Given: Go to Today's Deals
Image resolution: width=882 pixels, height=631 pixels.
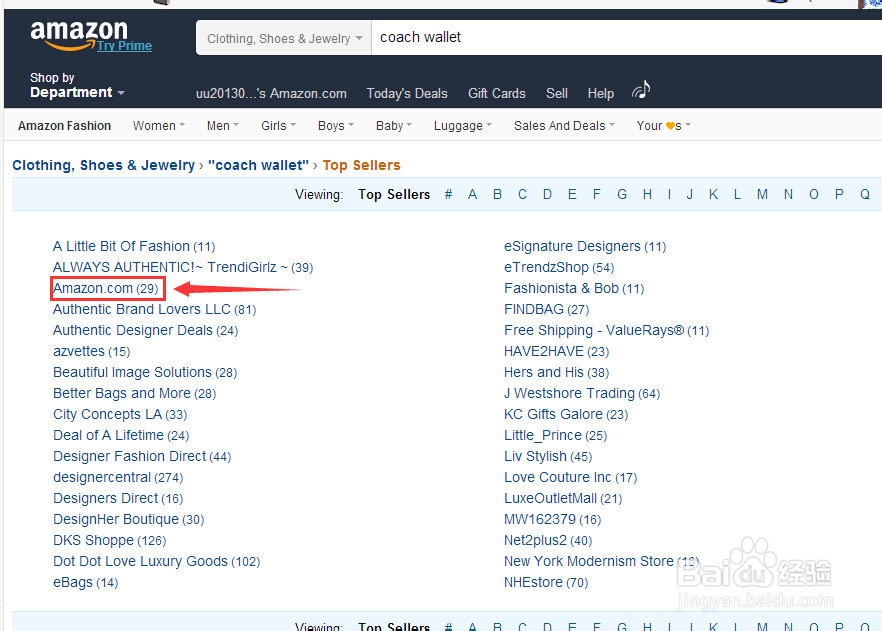Looking at the screenshot, I should (407, 93).
